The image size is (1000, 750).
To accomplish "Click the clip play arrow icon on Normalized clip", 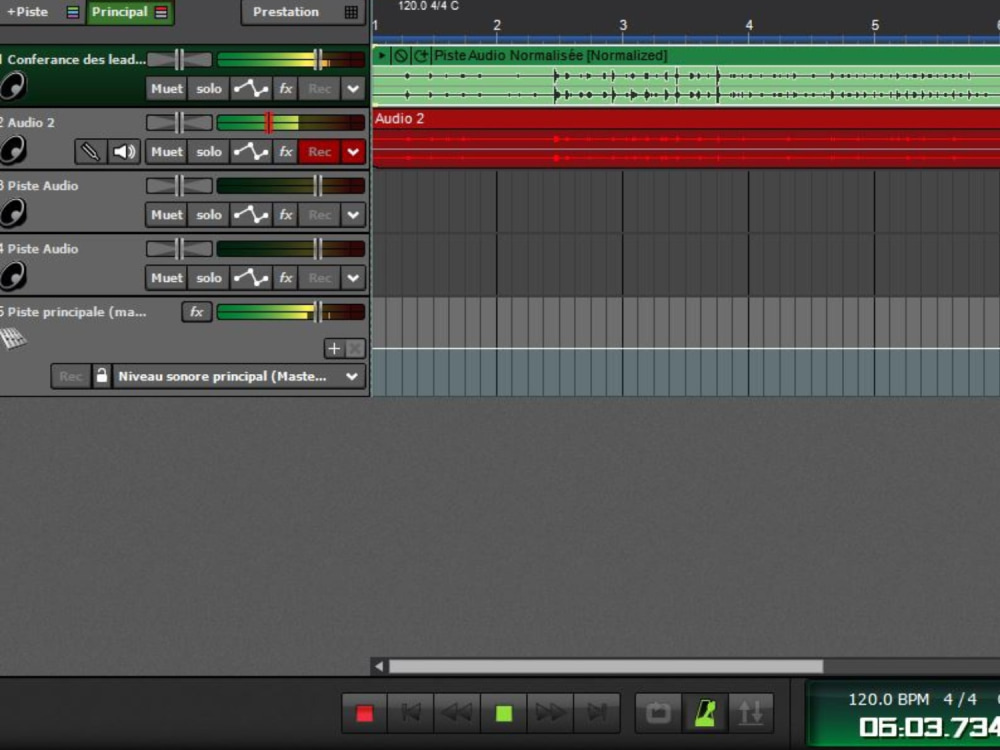I will point(381,55).
